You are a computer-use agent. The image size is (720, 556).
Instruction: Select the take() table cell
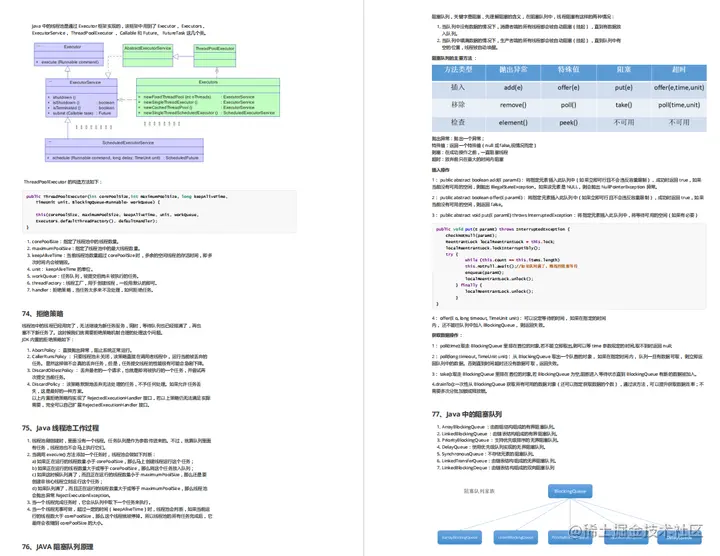(x=624, y=105)
